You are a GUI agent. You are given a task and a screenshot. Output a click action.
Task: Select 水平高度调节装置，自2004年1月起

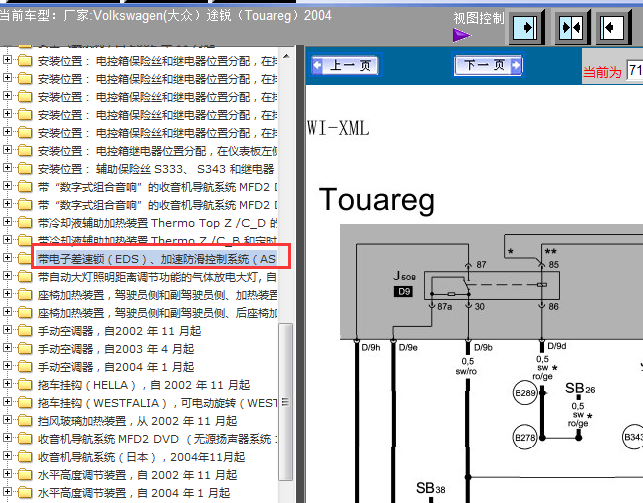[134, 494]
